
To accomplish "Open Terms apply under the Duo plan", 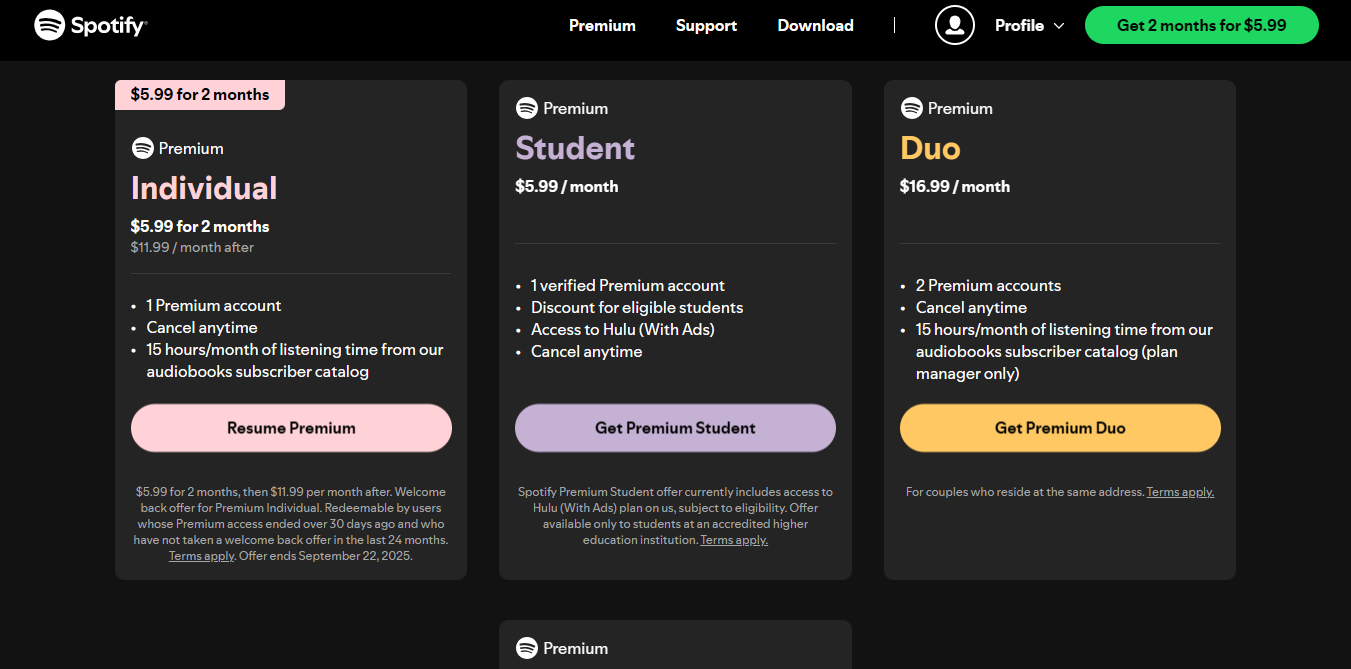I will 1181,491.
